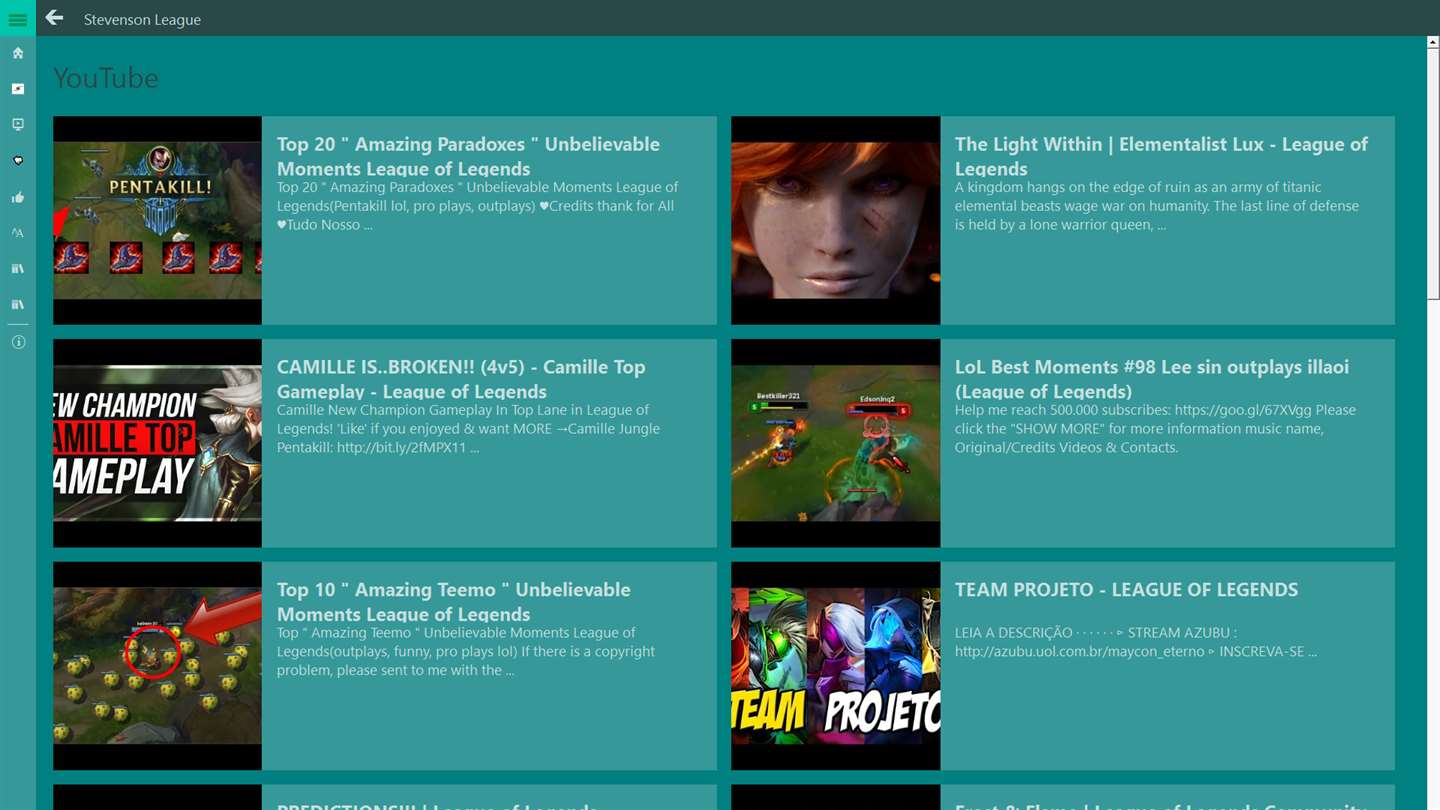This screenshot has width=1440, height=810.
Task: Open the Team Projeto thumbnail
Action: (x=836, y=666)
